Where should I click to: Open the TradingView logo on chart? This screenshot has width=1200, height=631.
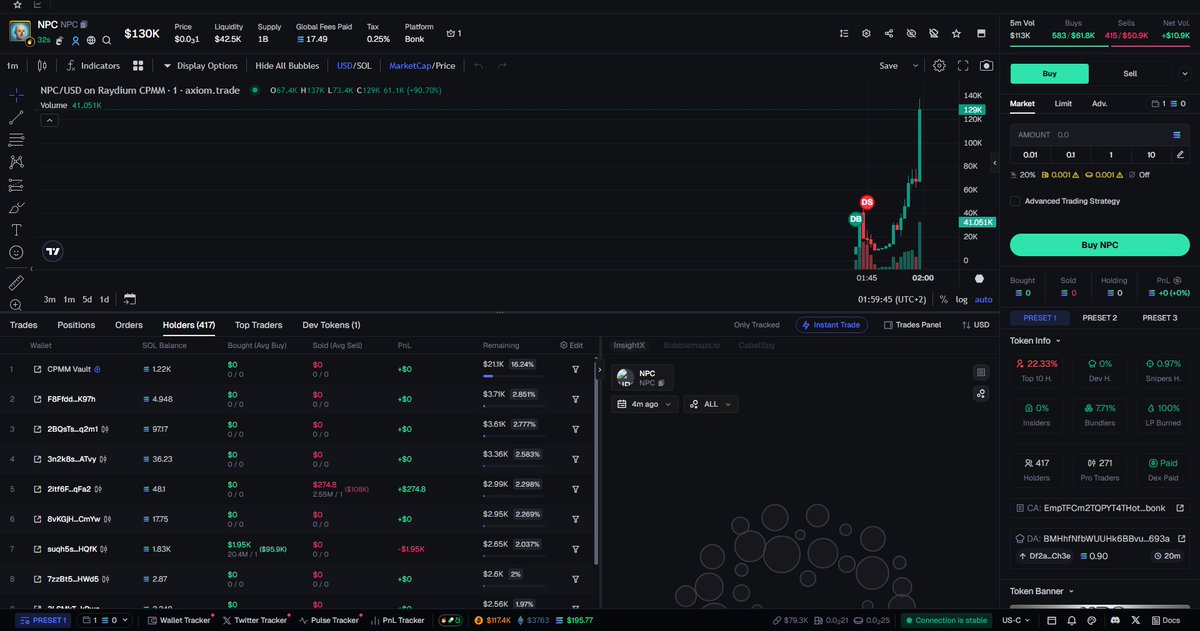(54, 253)
